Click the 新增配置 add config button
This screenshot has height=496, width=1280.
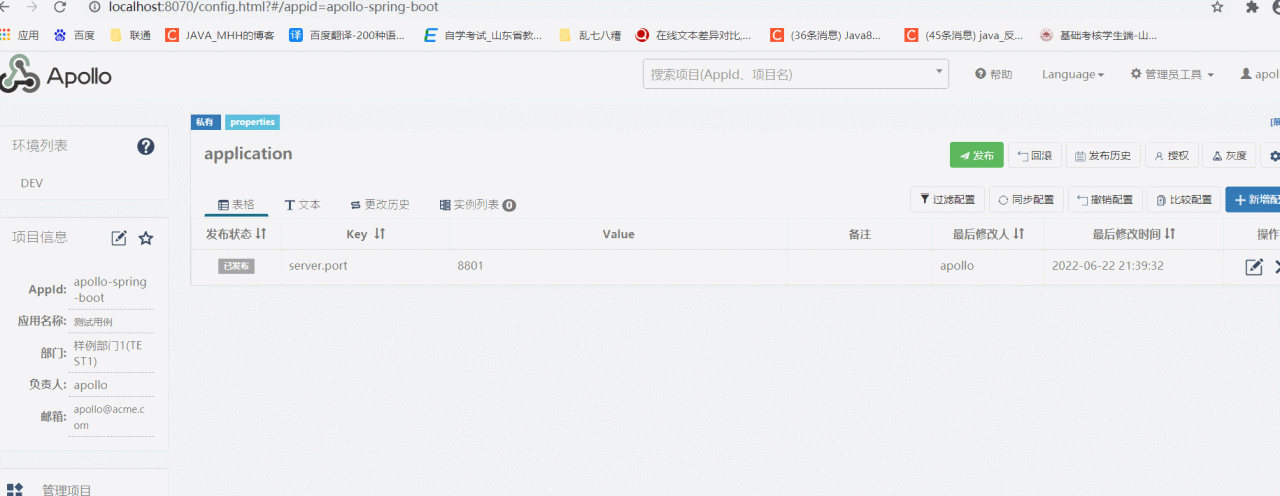[1253, 200]
